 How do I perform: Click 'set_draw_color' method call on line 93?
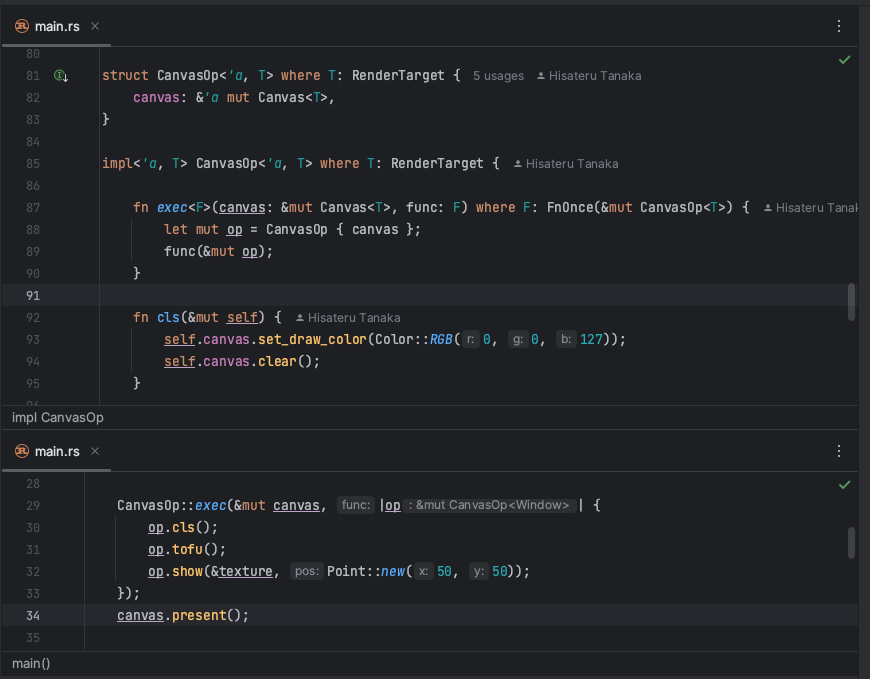click(312, 340)
